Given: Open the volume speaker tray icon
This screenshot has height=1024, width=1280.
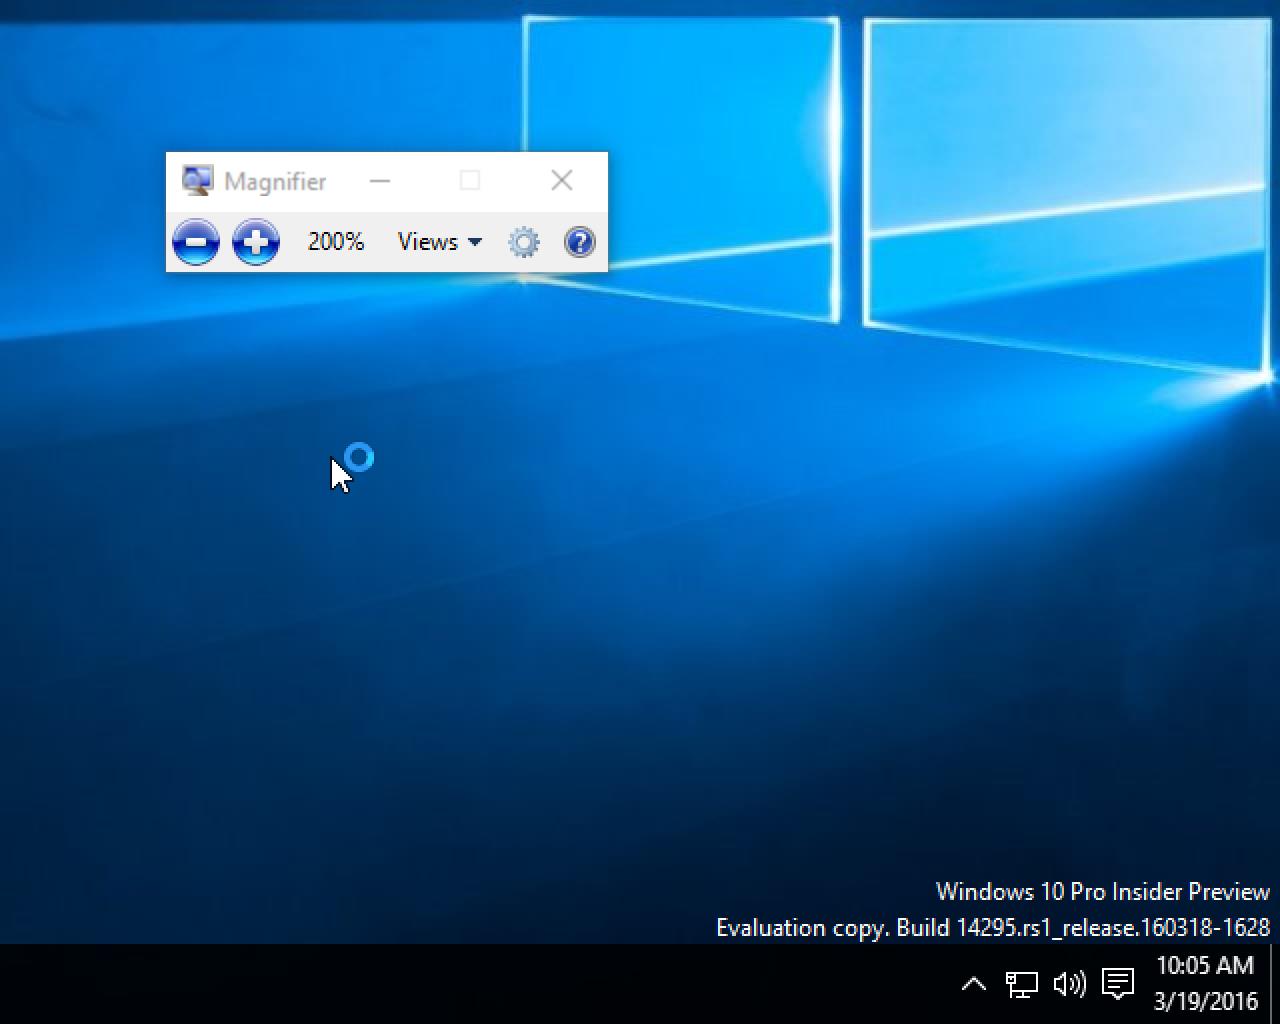Looking at the screenshot, I should [1069, 985].
